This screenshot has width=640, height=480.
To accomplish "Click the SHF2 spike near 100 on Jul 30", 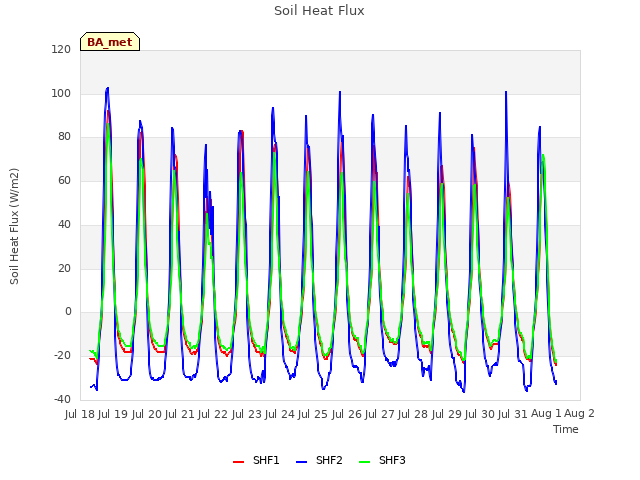I will tap(506, 92).
